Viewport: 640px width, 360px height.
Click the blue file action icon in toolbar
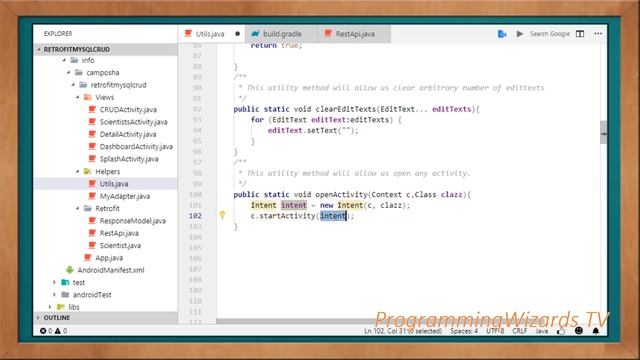pos(502,34)
